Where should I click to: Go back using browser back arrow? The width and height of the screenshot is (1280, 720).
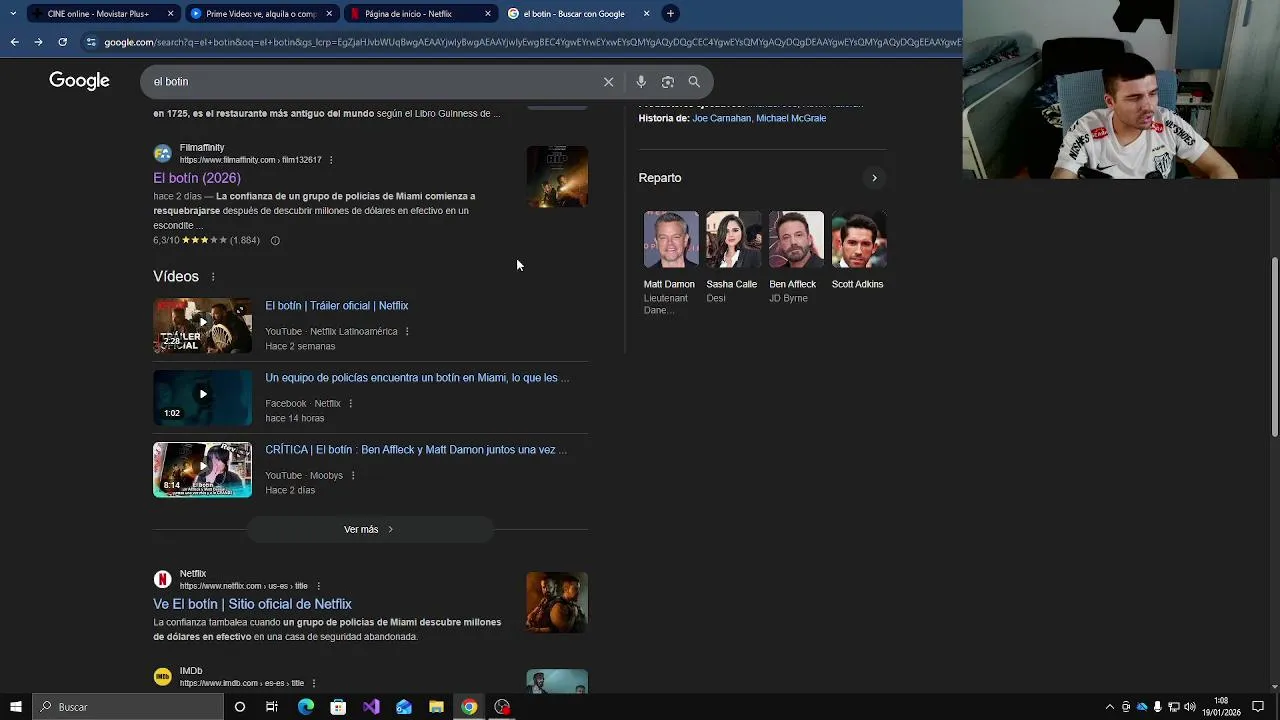(x=14, y=42)
